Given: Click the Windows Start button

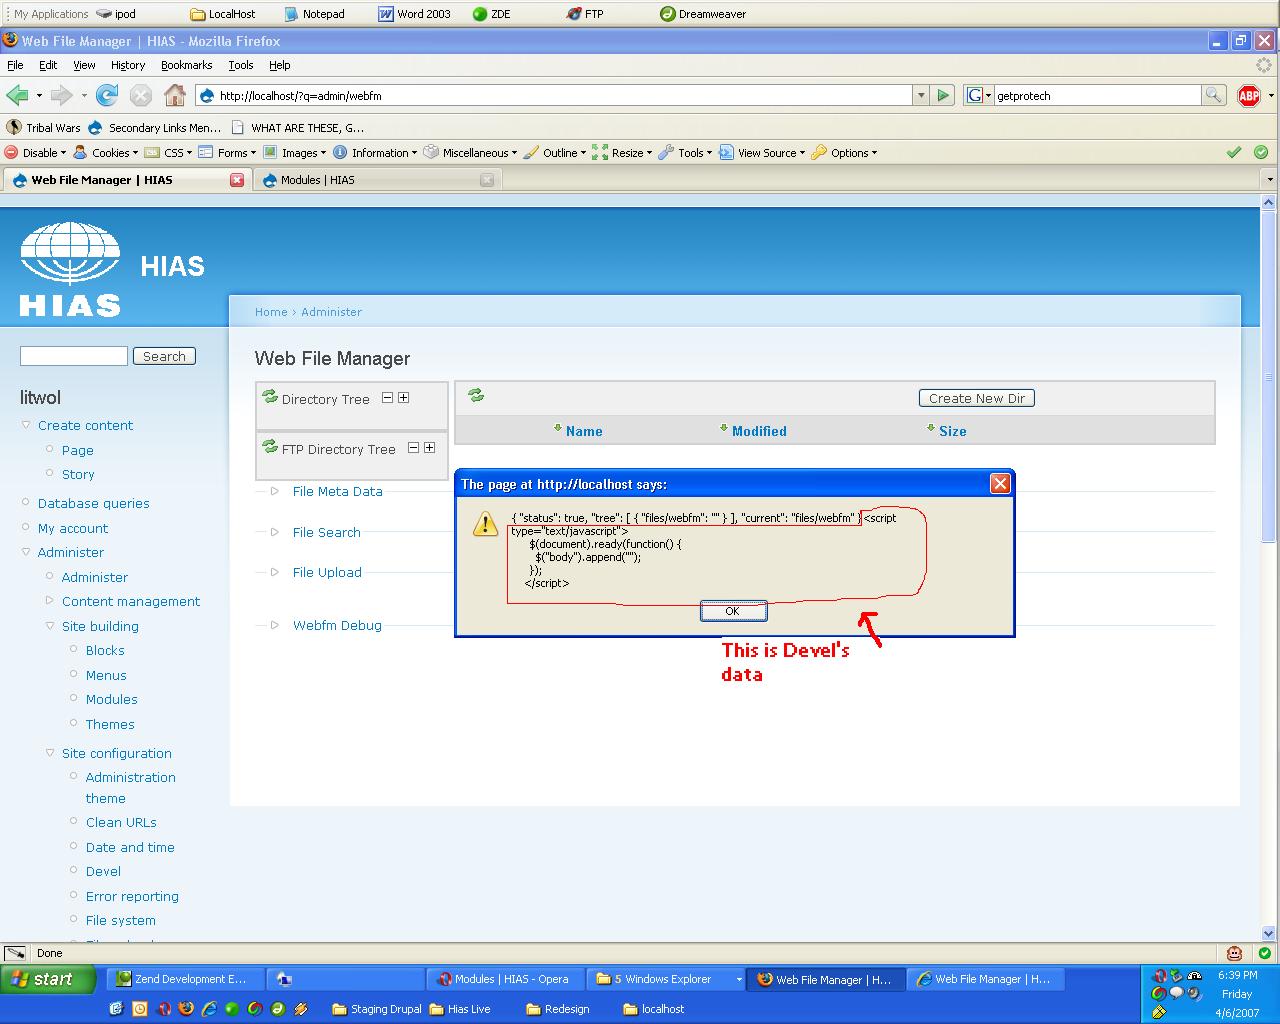Looking at the screenshot, I should (x=48, y=979).
